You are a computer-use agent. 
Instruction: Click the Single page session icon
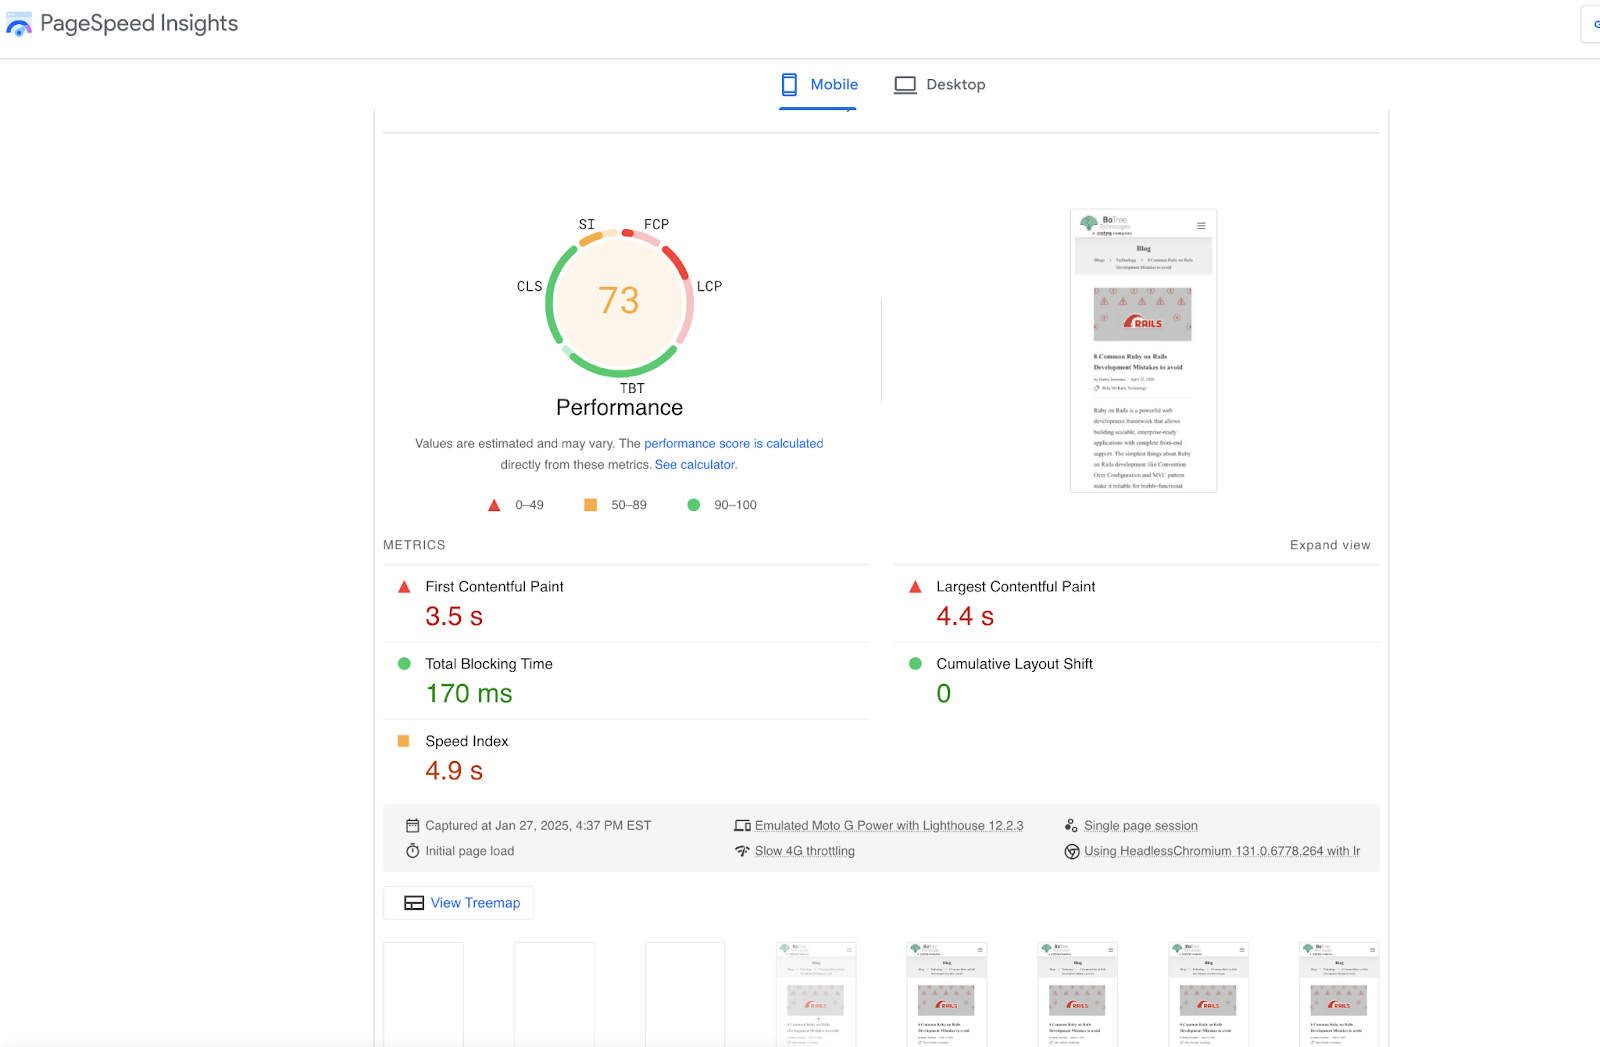click(1071, 826)
